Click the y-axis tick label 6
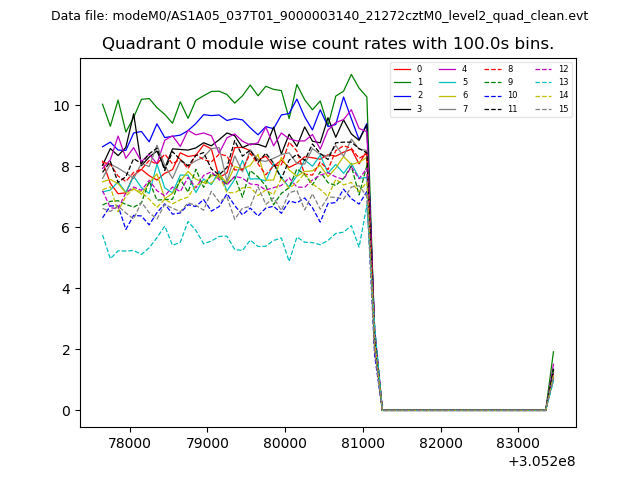This screenshot has width=640, height=480. tap(65, 228)
